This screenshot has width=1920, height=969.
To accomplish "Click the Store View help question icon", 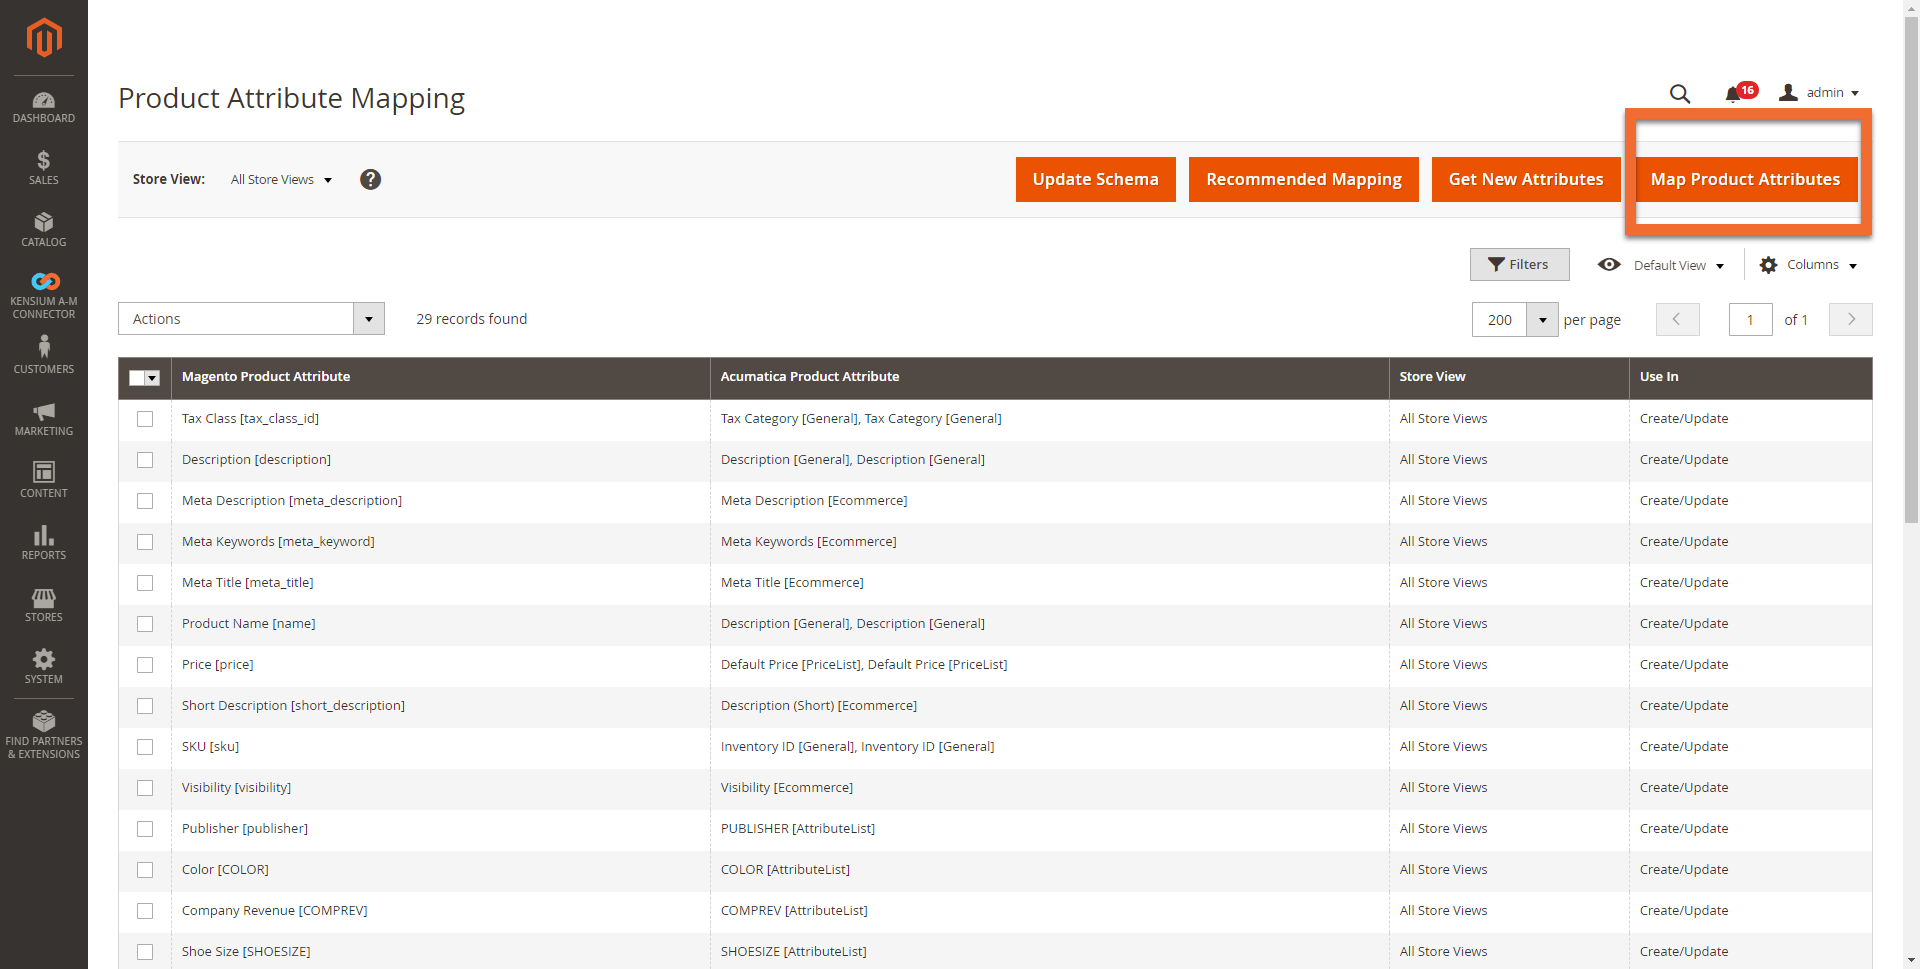I will (x=370, y=179).
